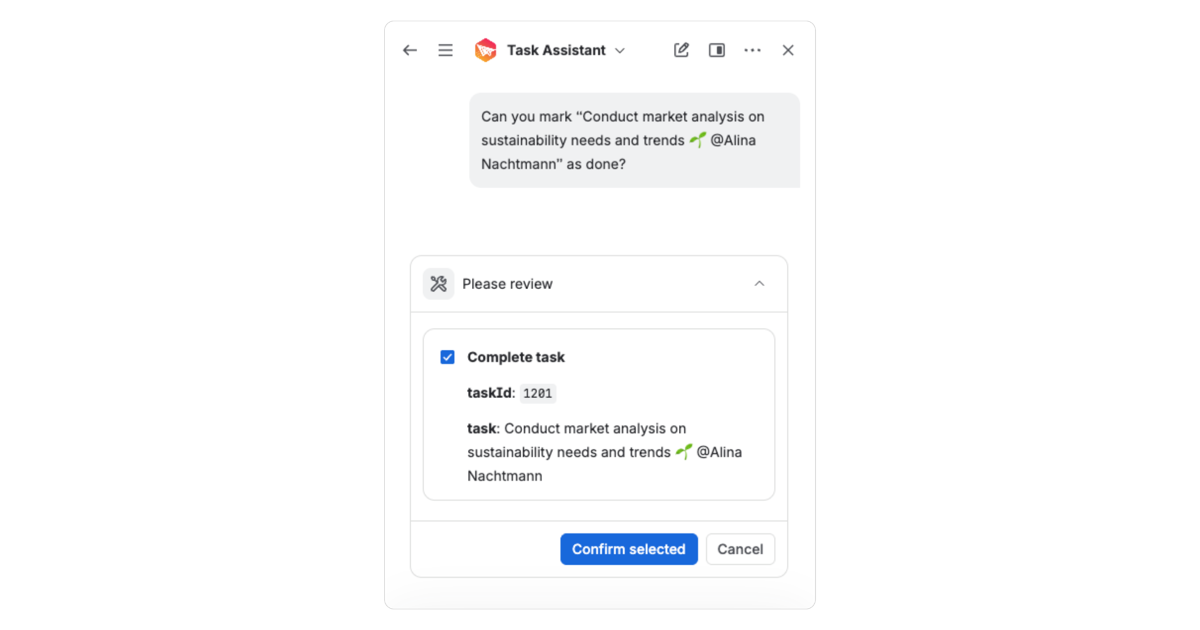Click the Cancel button
This screenshot has height=630, width=1200.
coord(740,549)
